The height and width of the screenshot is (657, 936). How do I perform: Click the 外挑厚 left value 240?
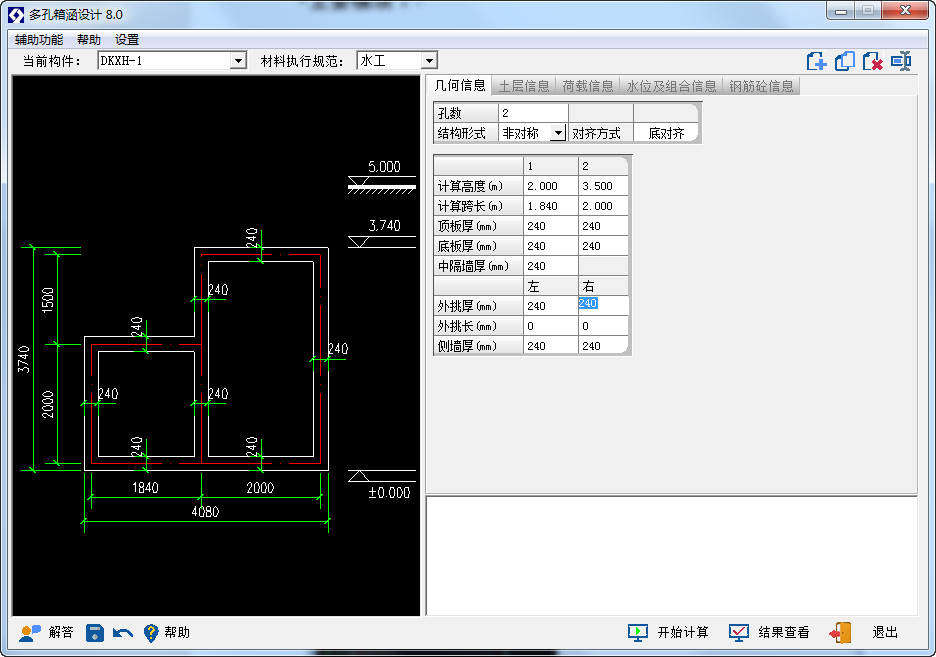click(x=550, y=306)
